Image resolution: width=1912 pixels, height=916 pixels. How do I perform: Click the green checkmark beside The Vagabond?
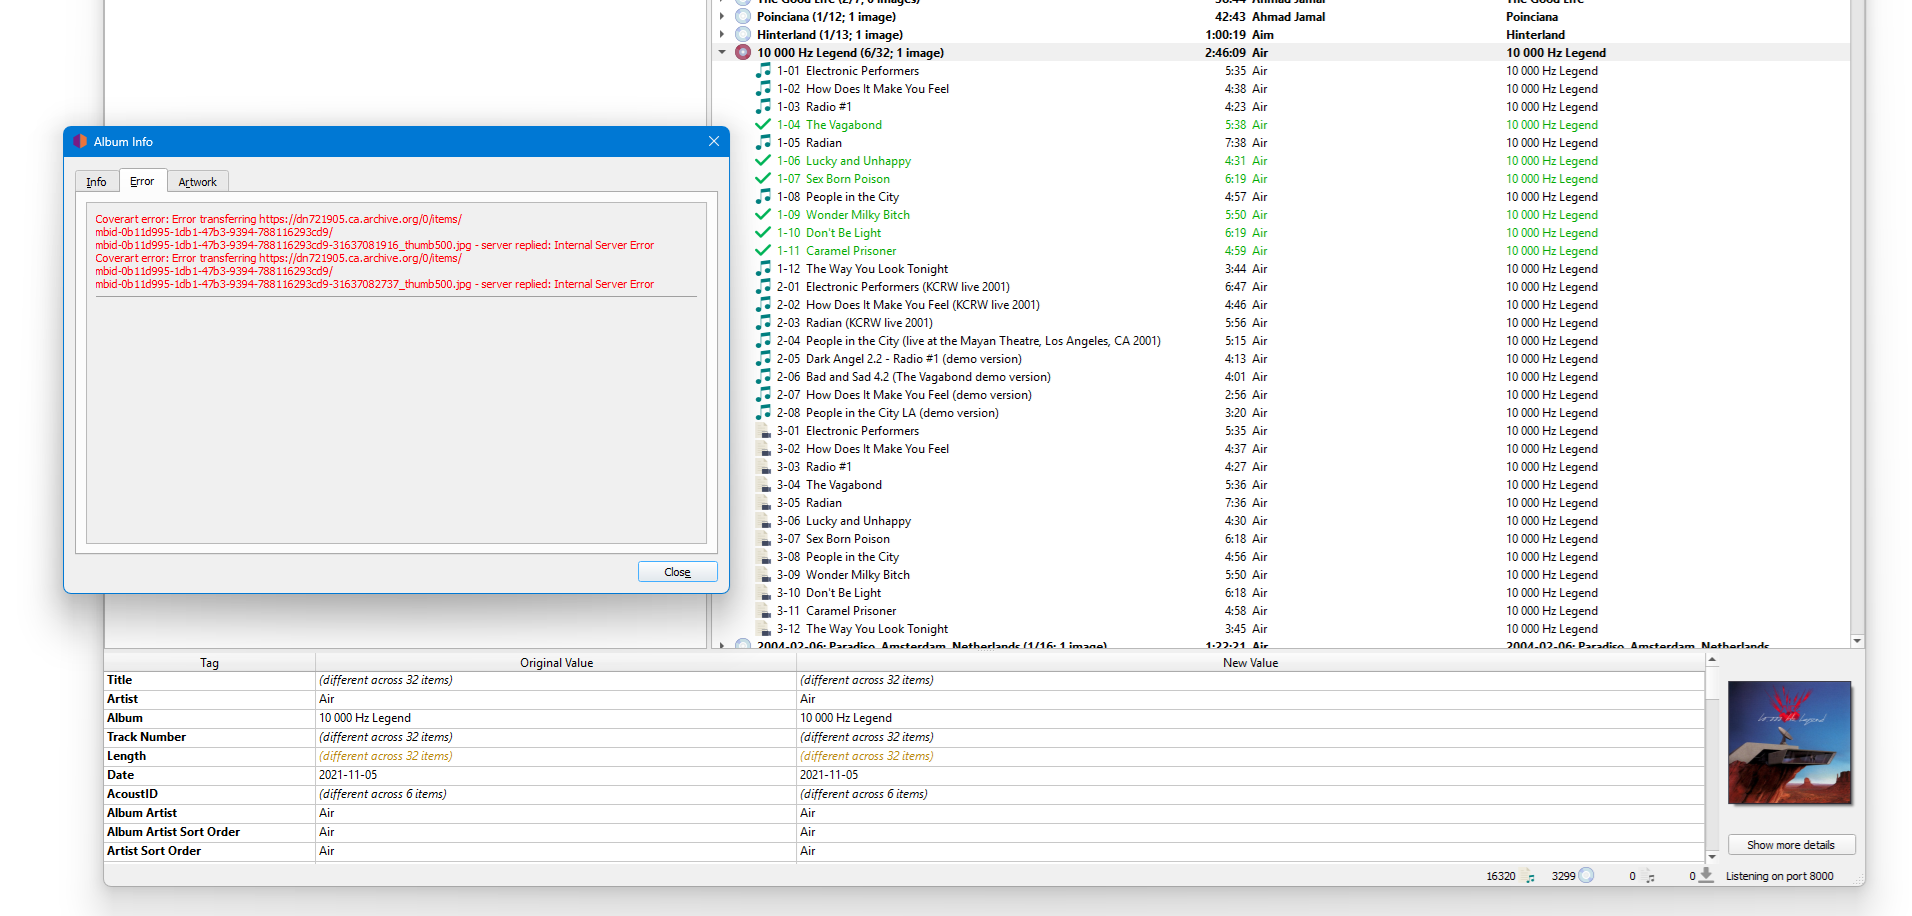click(x=763, y=125)
